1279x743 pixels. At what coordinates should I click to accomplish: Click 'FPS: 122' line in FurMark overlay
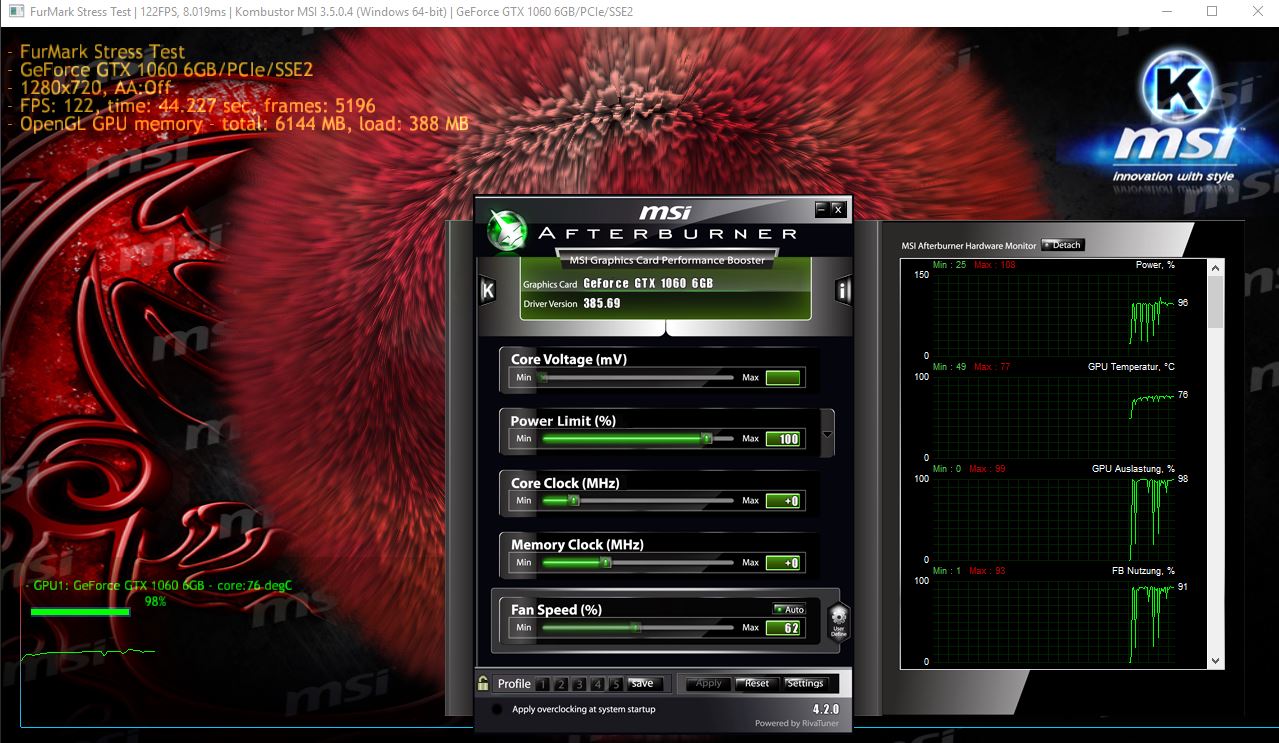[x=198, y=106]
